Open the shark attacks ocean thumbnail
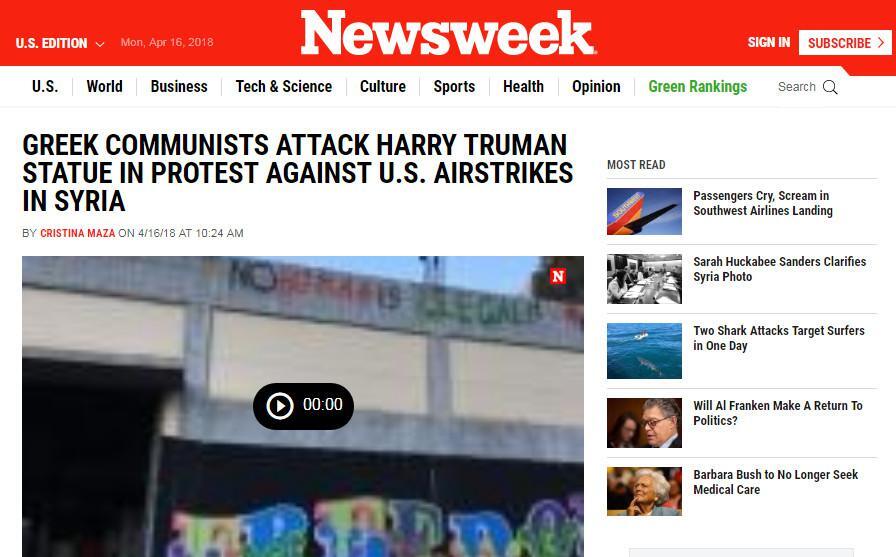 coord(644,351)
